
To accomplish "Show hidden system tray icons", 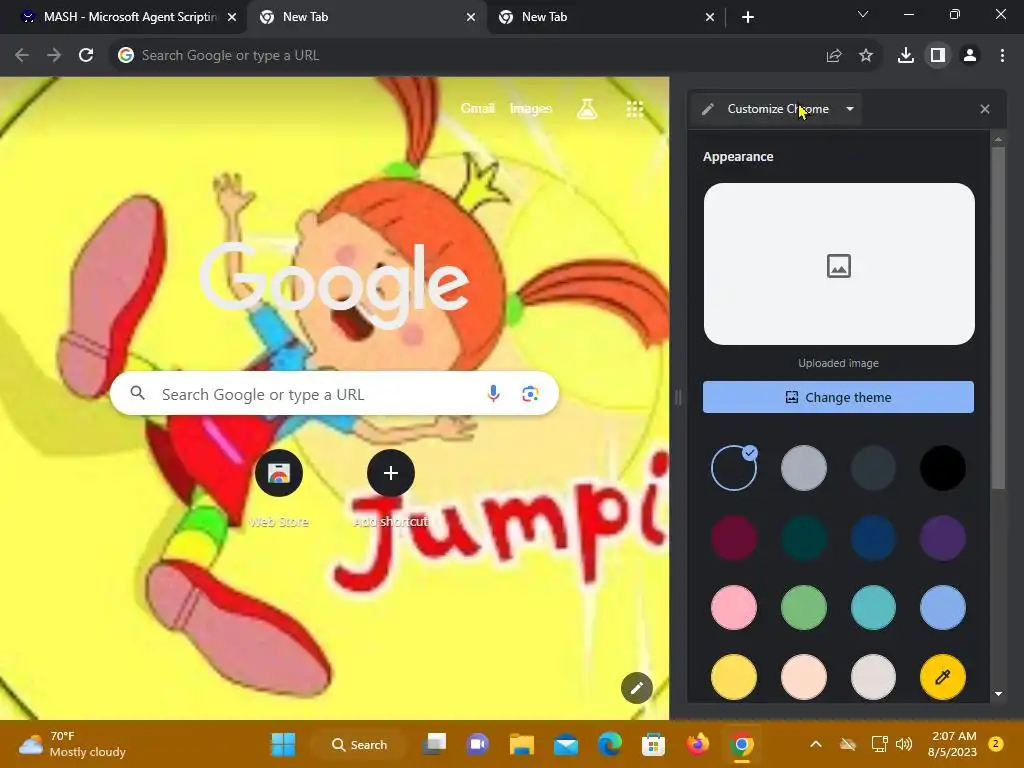I will point(816,744).
